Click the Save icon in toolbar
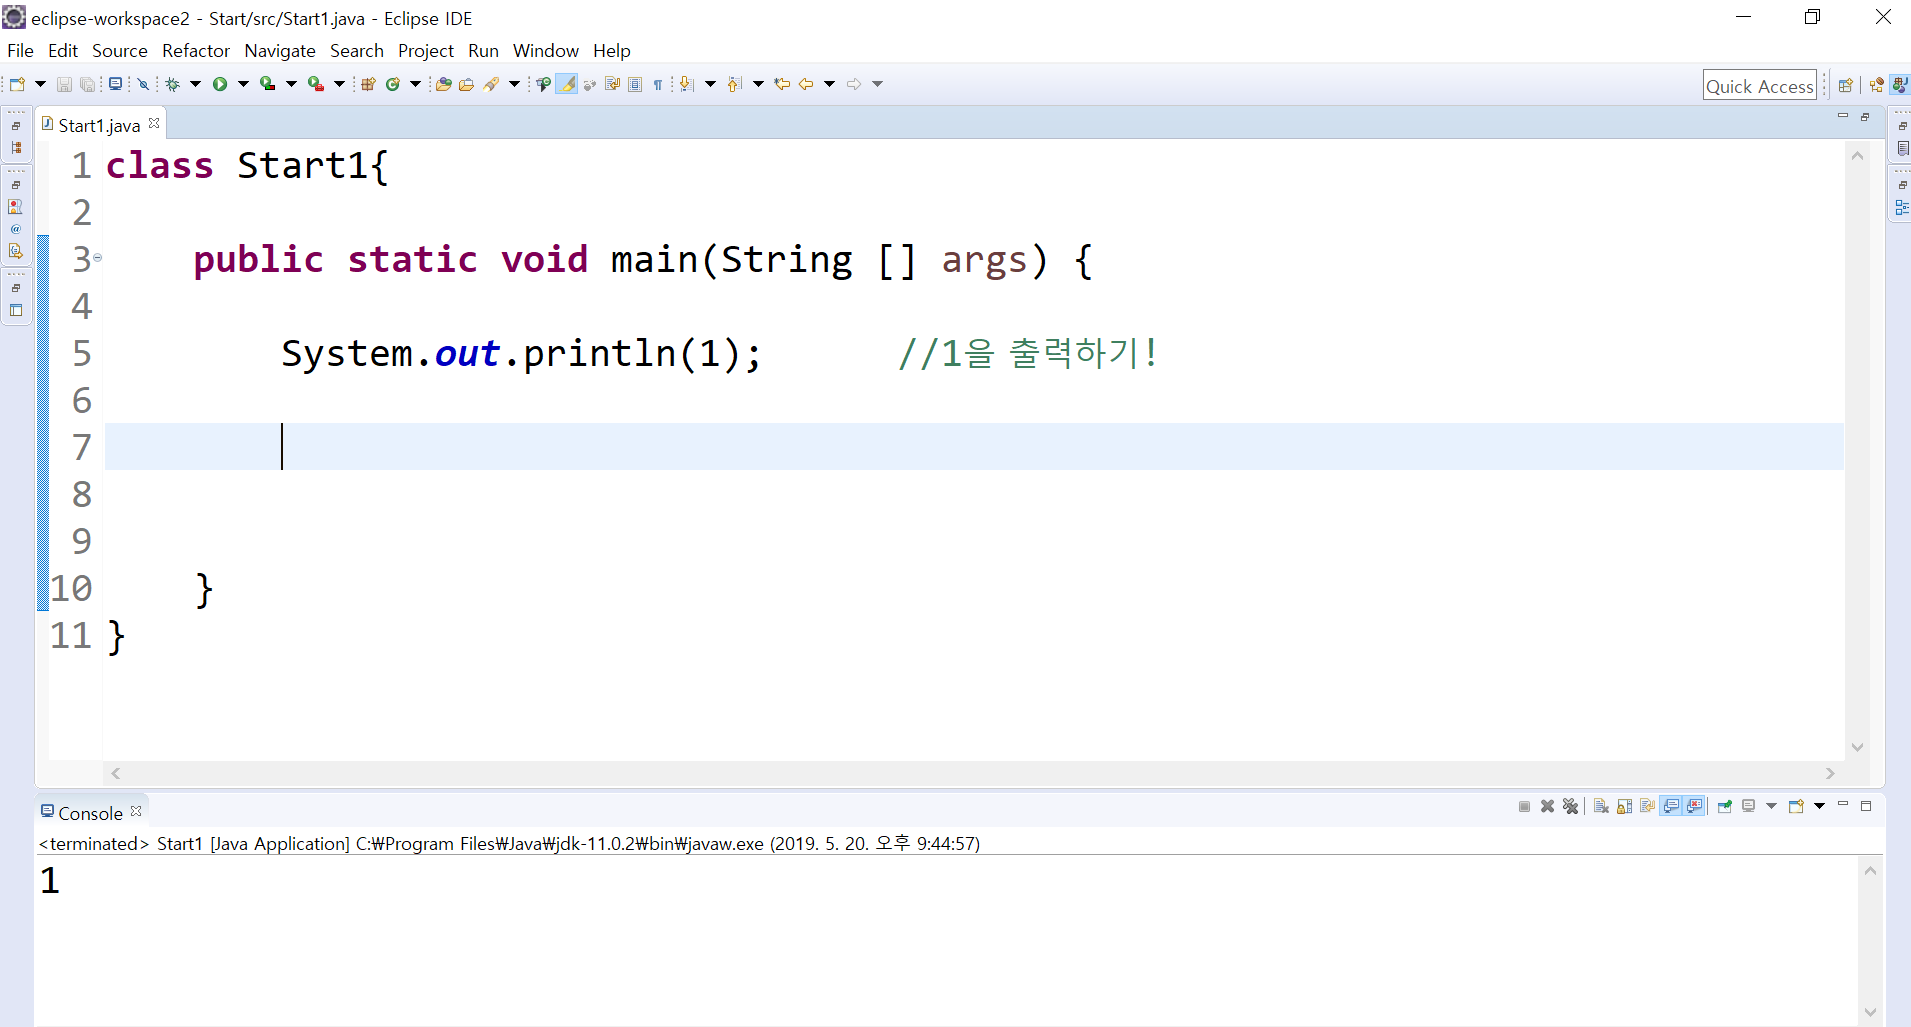1911x1027 pixels. coord(64,84)
